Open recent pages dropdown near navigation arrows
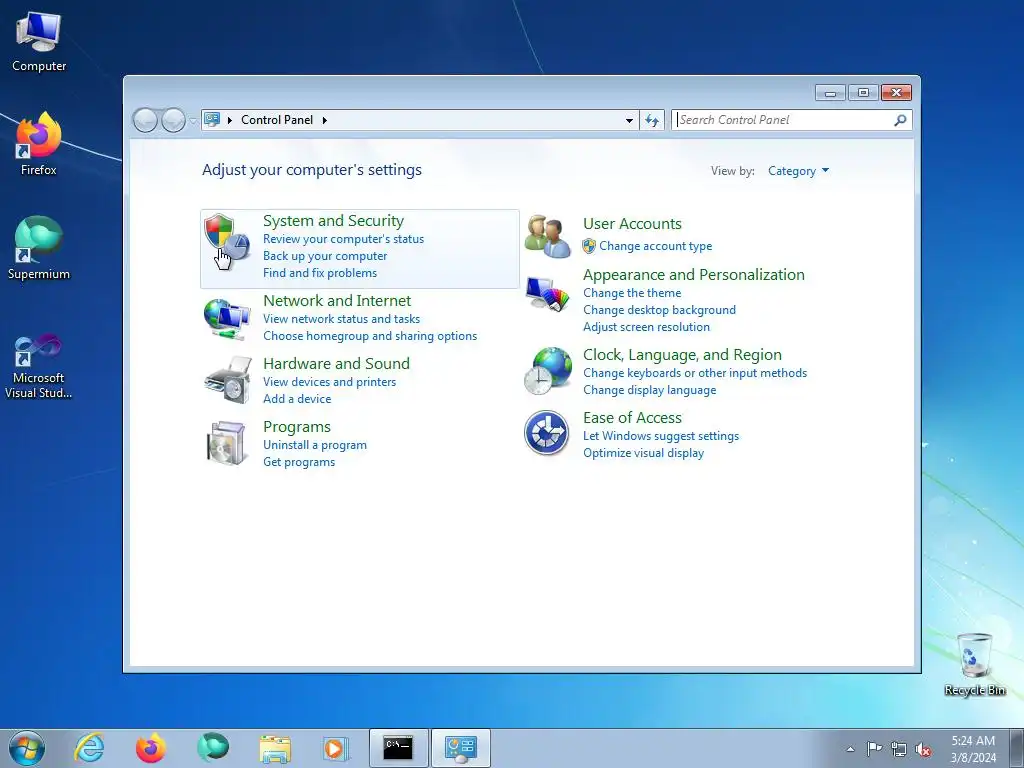Viewport: 1024px width, 768px height. tap(193, 121)
